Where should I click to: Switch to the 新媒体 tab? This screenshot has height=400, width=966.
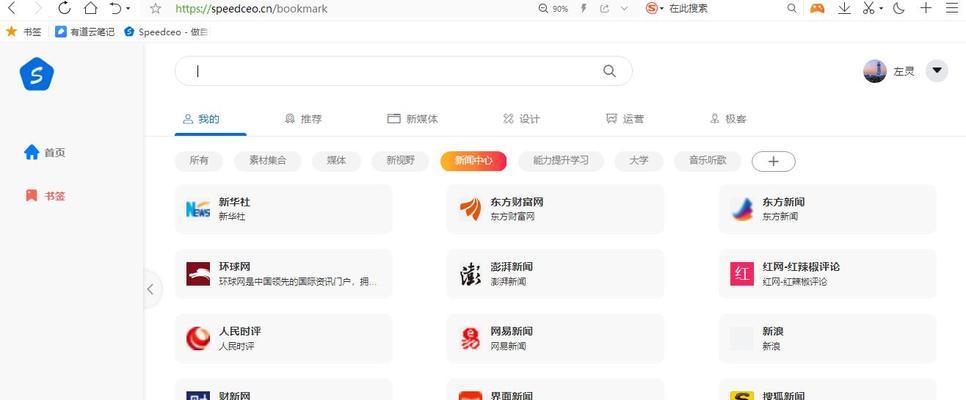[x=412, y=119]
